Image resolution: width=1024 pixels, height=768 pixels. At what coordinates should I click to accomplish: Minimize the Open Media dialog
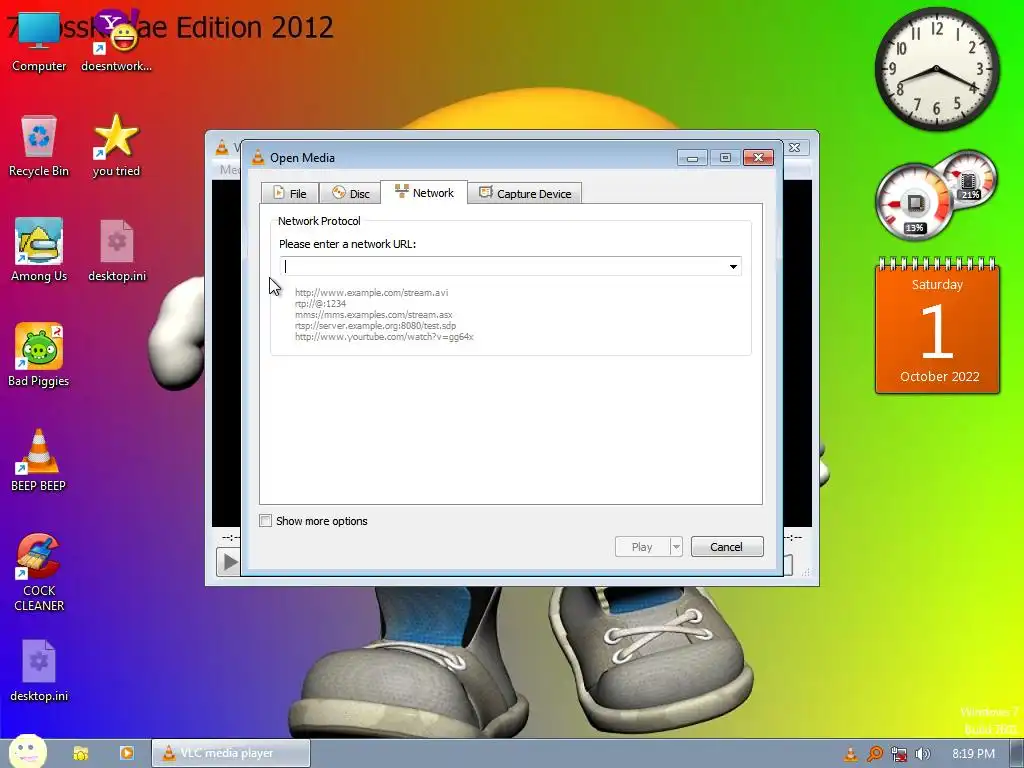click(x=692, y=157)
